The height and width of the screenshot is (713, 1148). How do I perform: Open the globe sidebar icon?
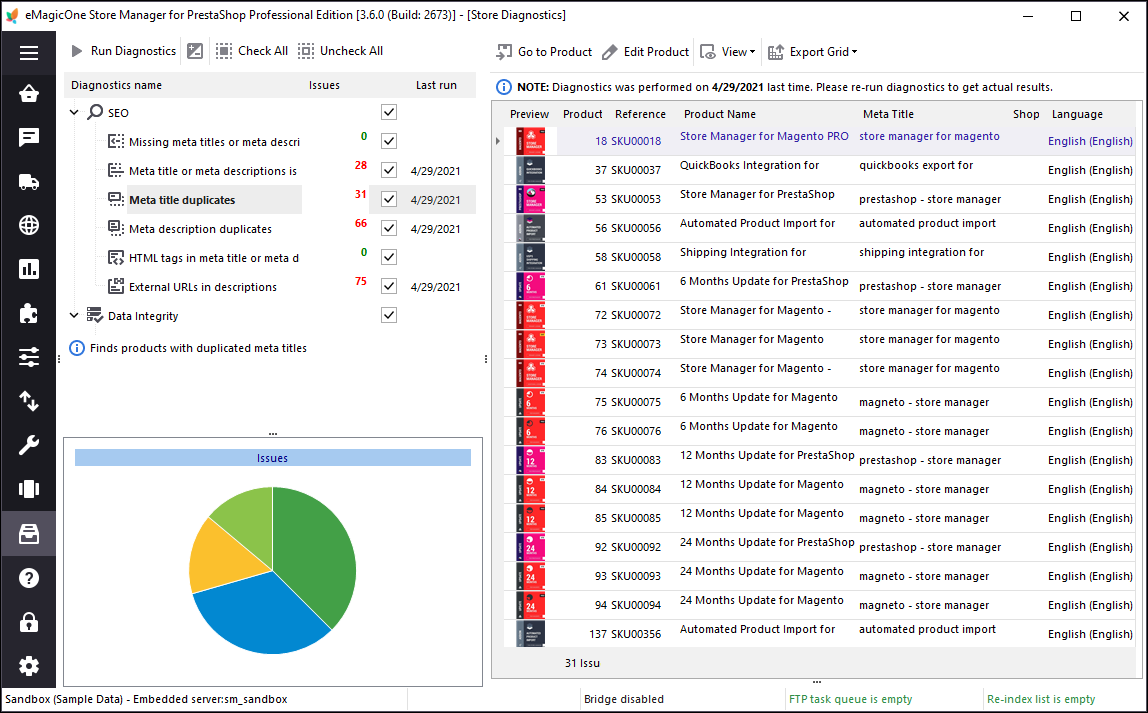coord(29,225)
